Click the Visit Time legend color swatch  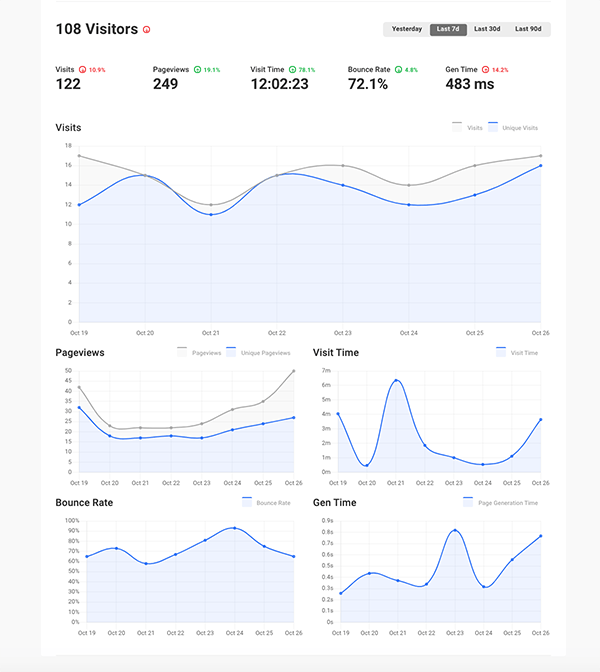click(x=501, y=352)
